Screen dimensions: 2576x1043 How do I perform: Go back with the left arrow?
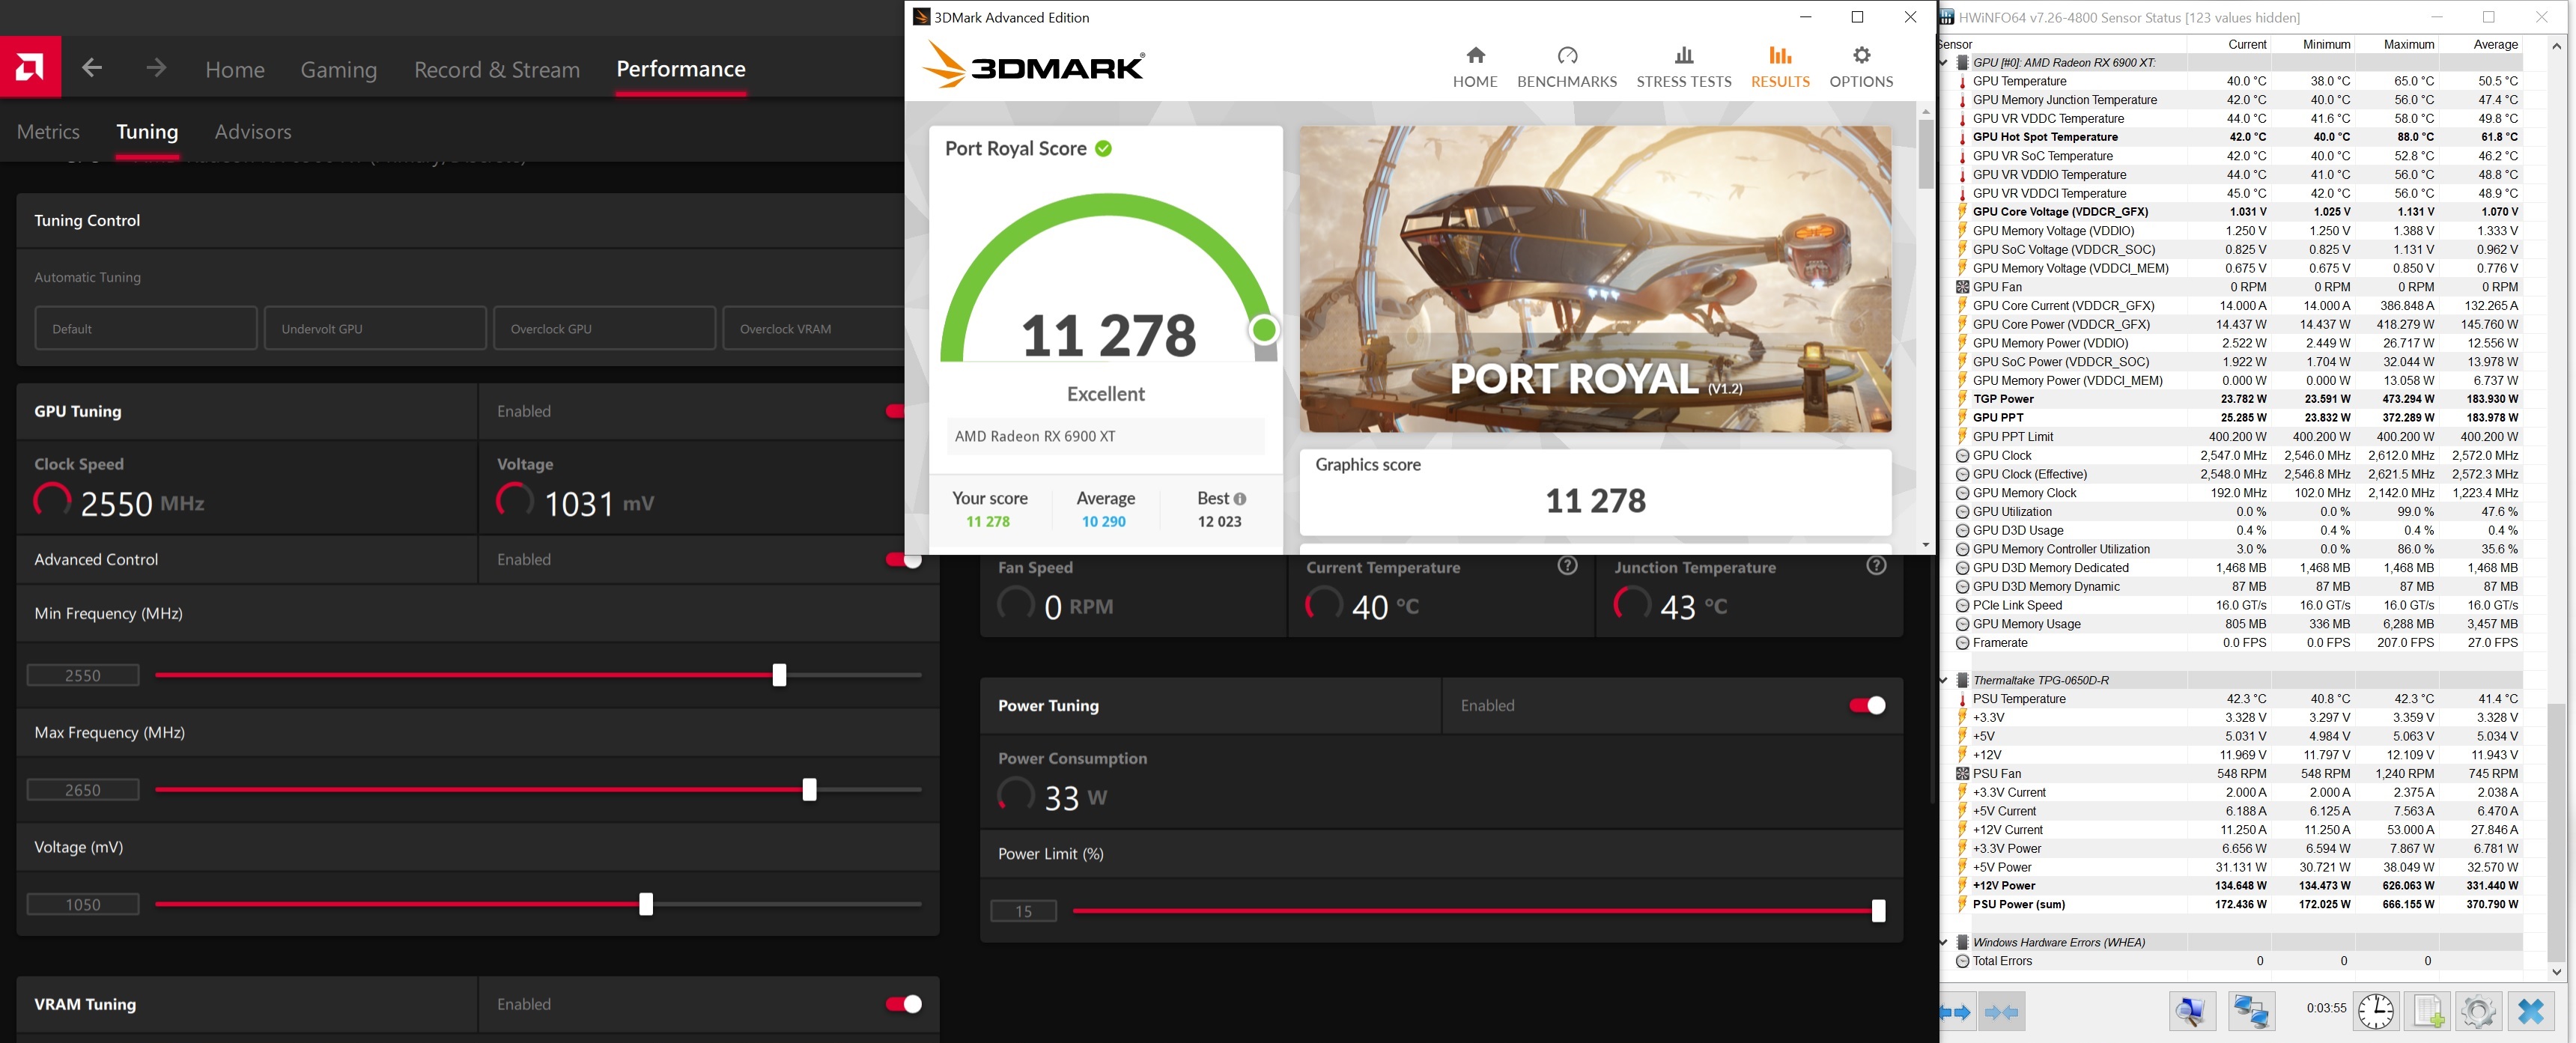pyautogui.click(x=92, y=68)
